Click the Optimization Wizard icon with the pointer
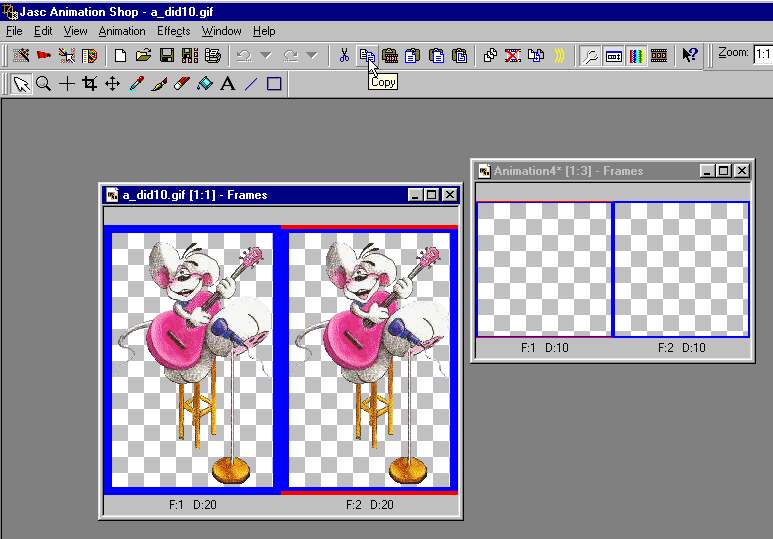Image resolution: width=773 pixels, height=539 pixels. (x=67, y=55)
